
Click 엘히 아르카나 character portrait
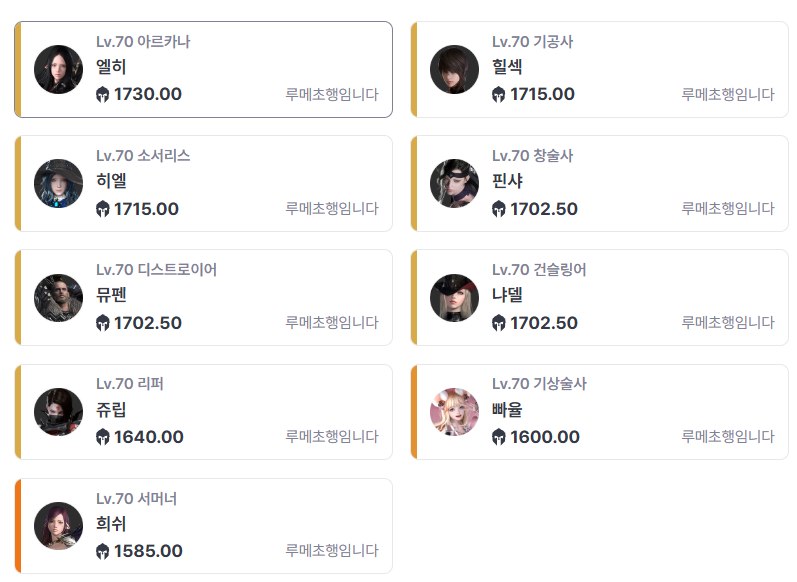(x=58, y=70)
